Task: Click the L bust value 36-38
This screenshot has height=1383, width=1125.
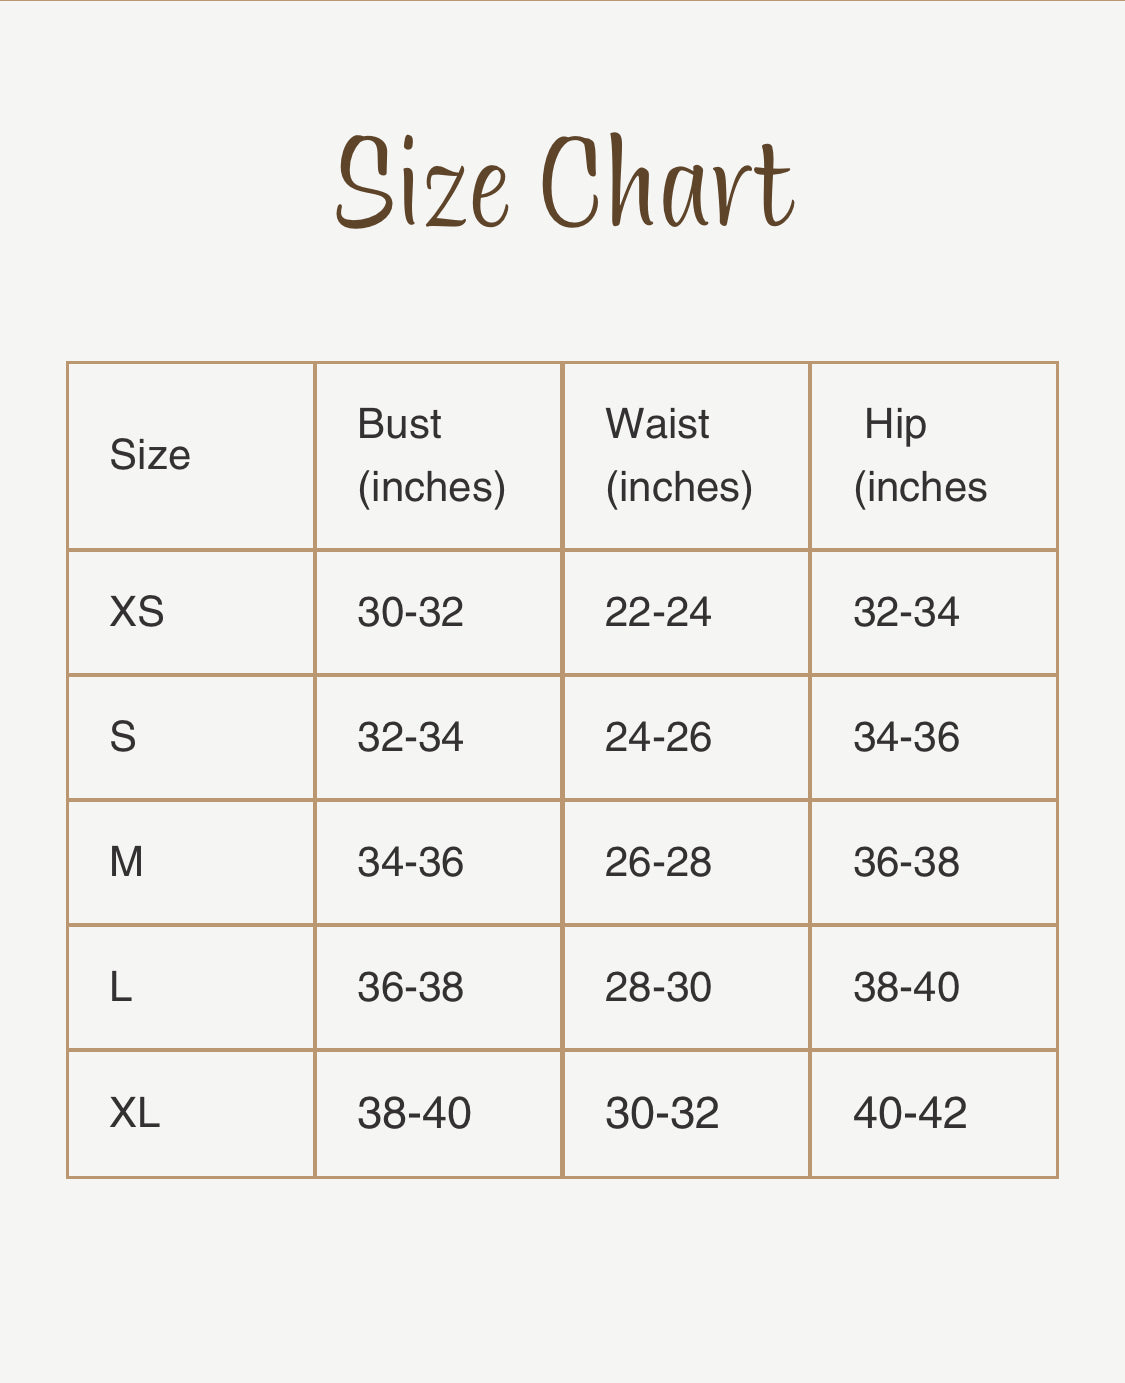Action: [x=411, y=987]
